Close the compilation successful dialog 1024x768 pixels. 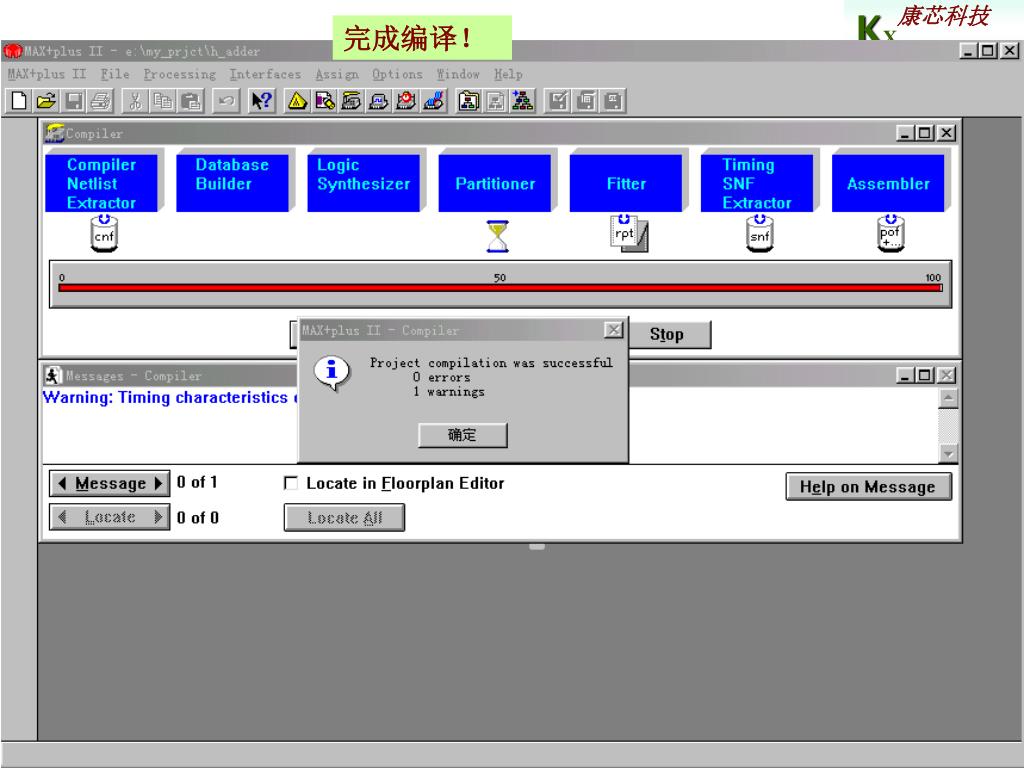(613, 330)
